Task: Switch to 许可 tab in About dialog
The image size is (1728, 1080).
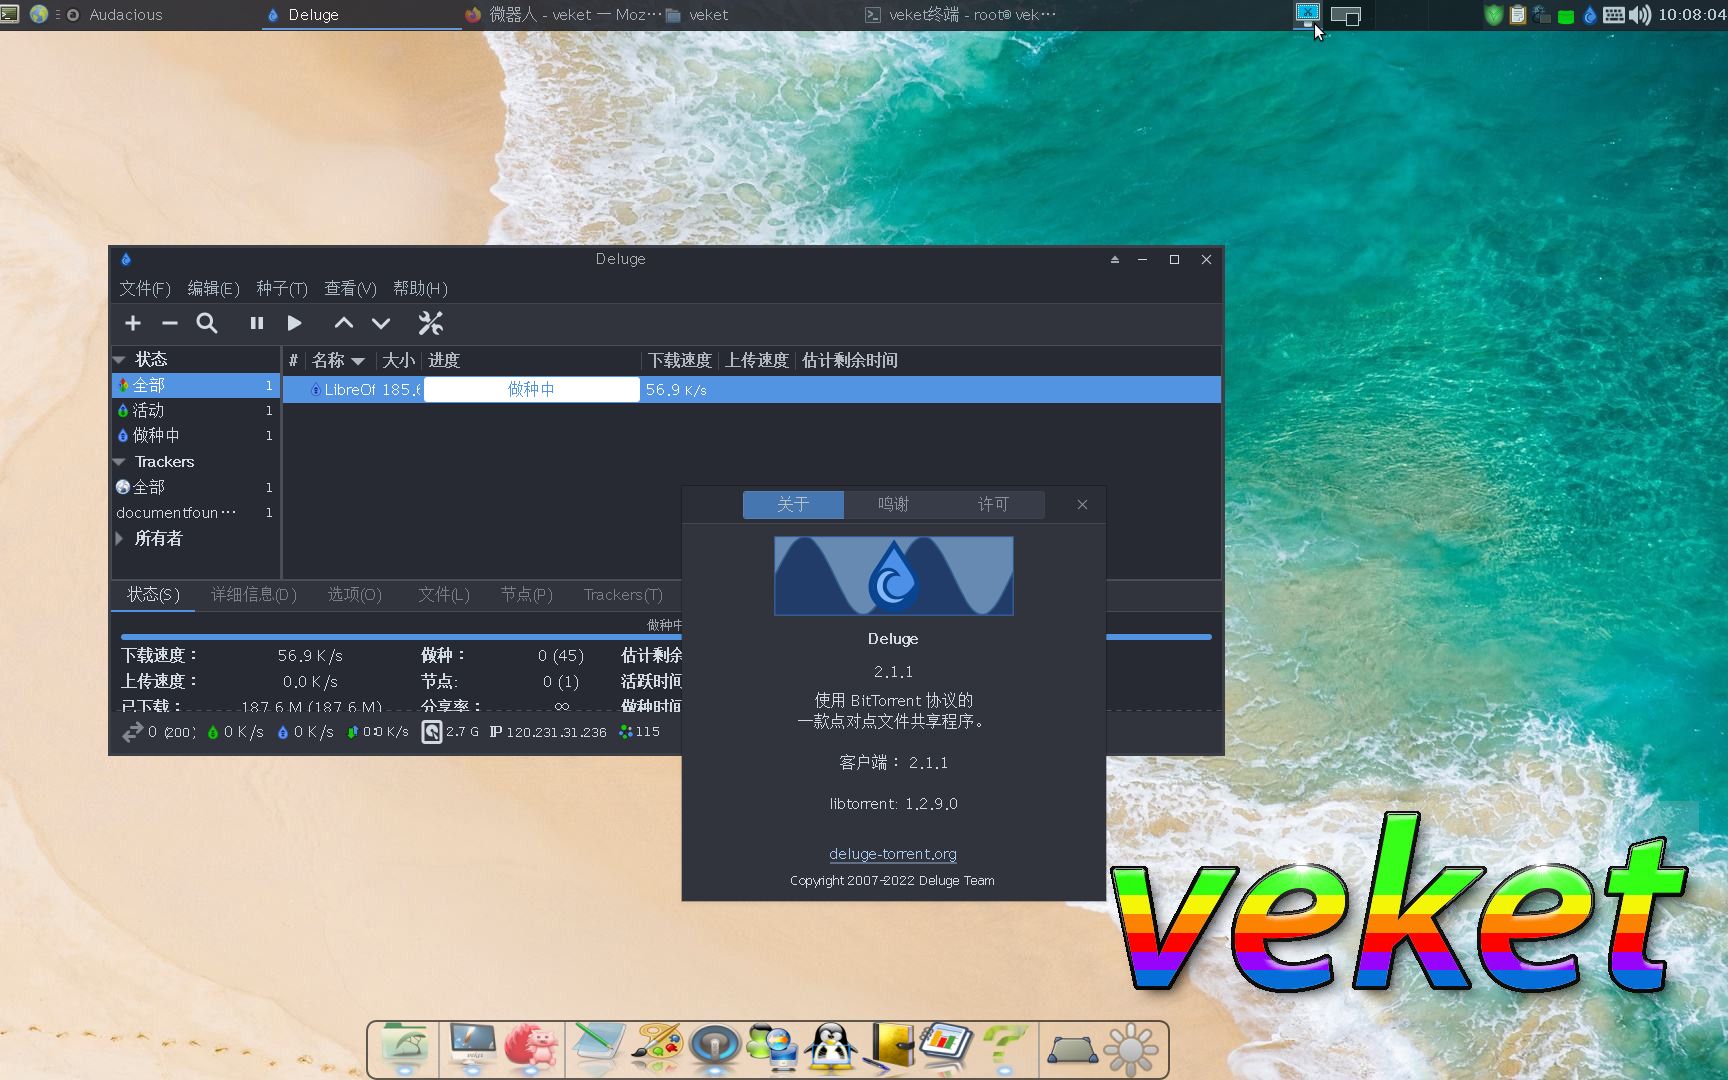Action: coord(994,504)
